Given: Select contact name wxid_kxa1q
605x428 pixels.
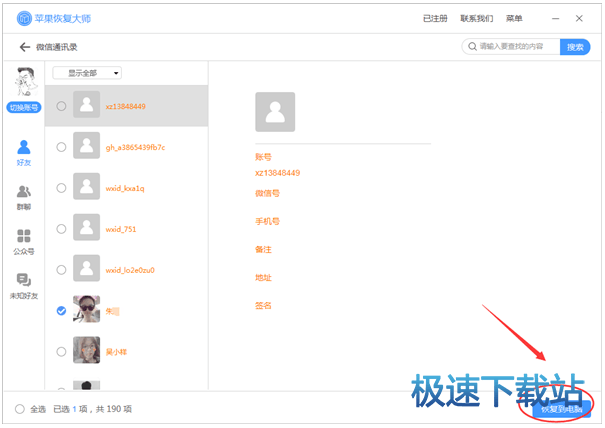Looking at the screenshot, I should click(x=125, y=188).
